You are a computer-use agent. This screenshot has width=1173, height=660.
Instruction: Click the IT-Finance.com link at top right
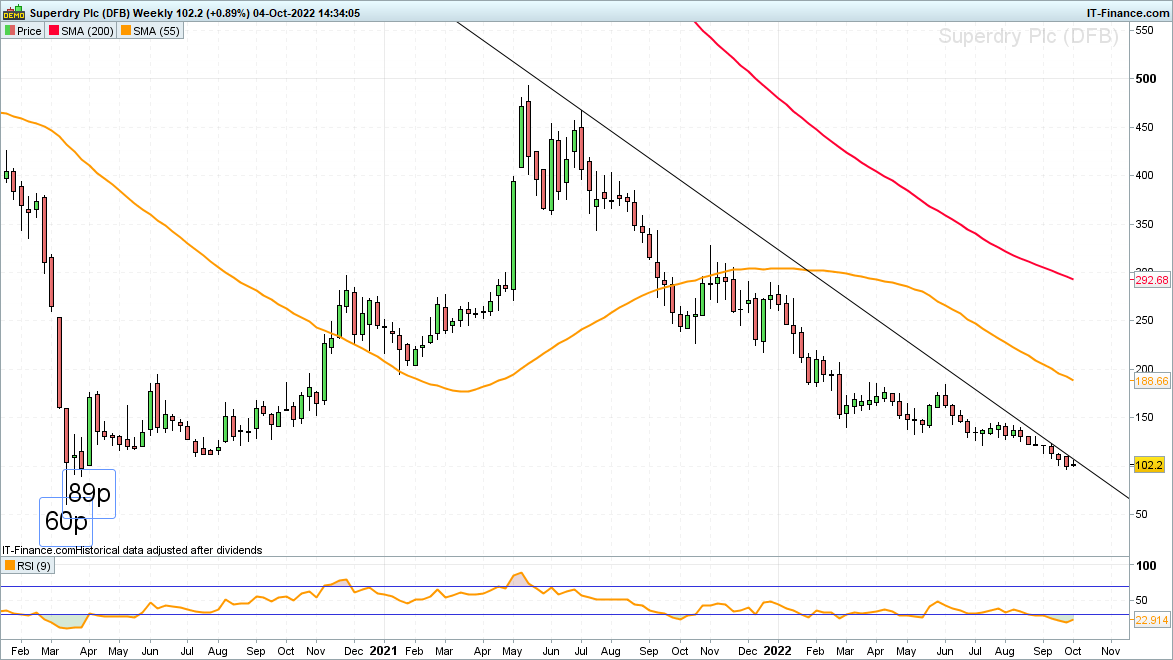tap(1127, 13)
